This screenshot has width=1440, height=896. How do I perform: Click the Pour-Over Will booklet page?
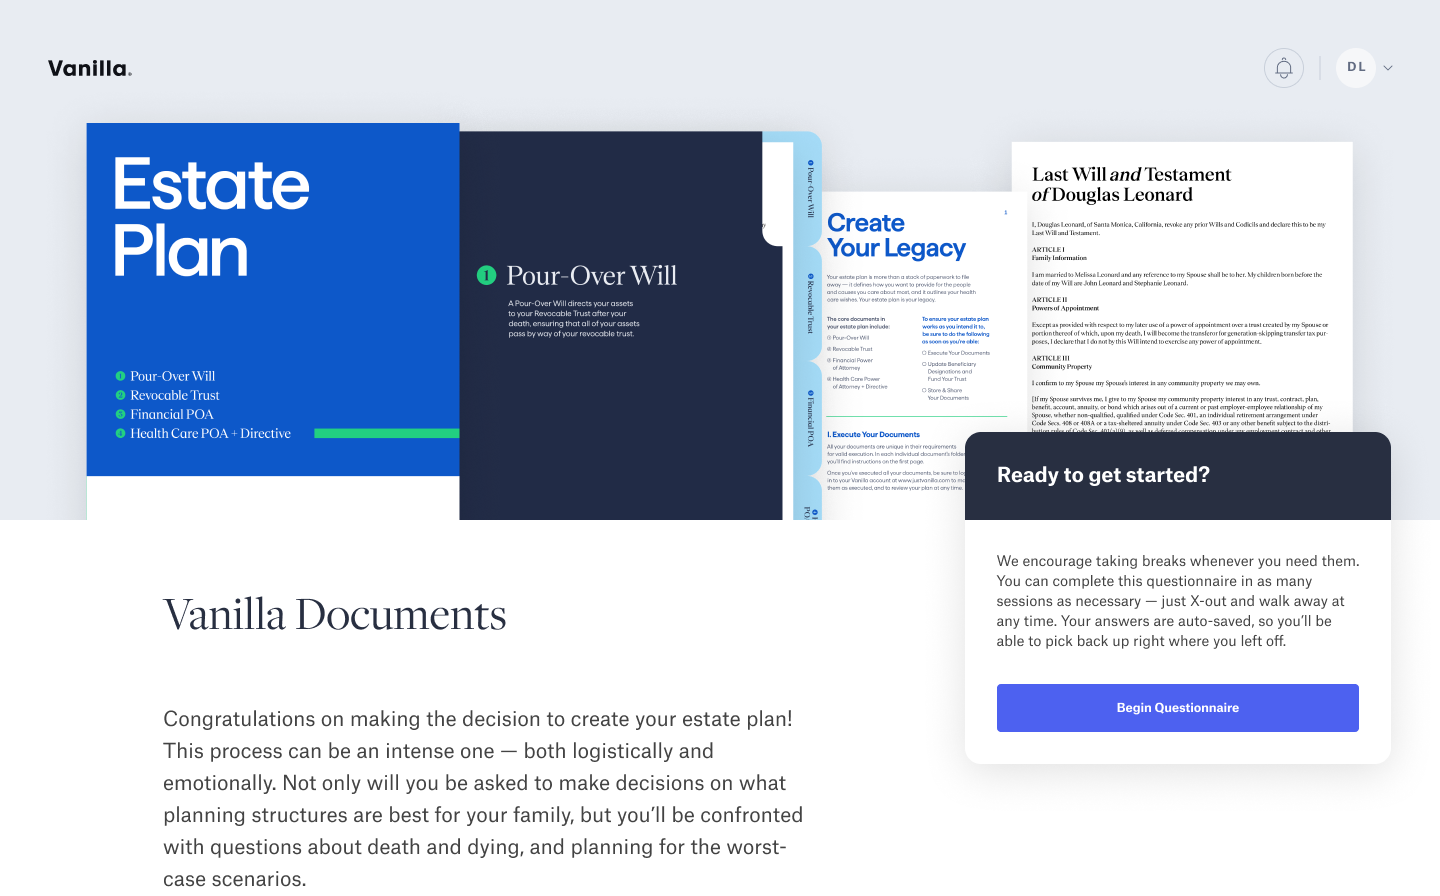point(620,325)
